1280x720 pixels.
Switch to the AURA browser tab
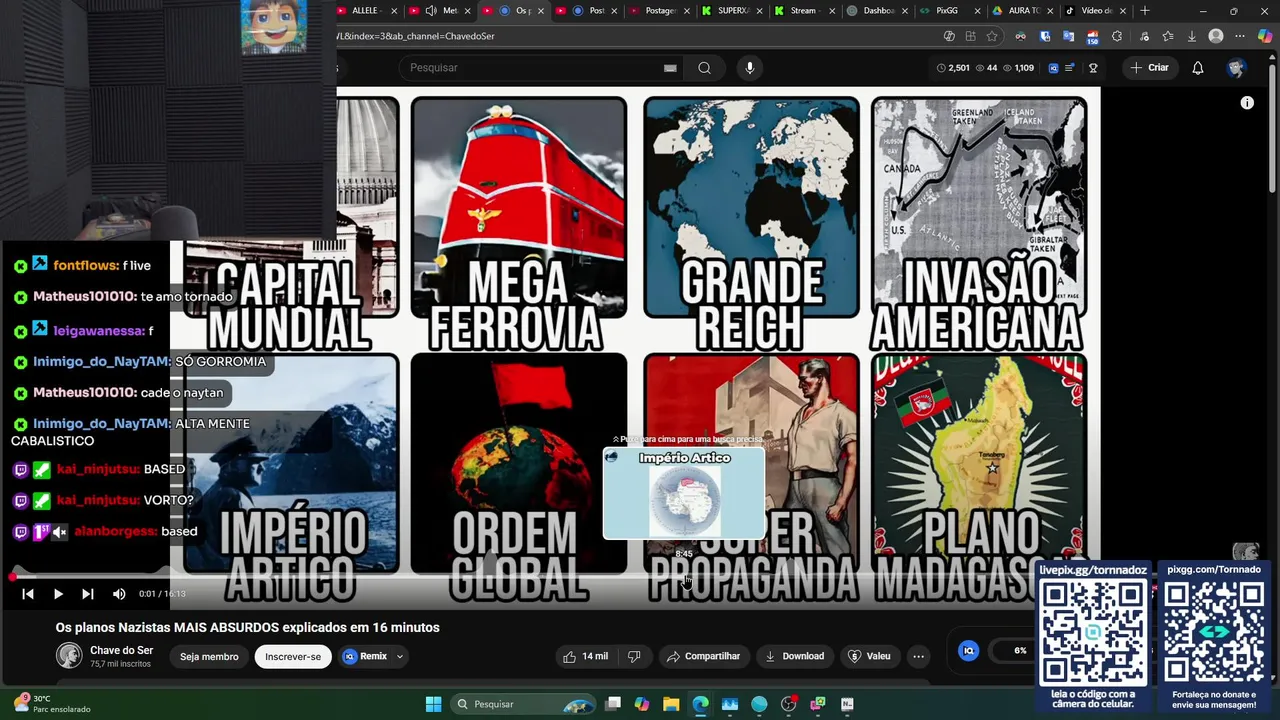pyautogui.click(x=1021, y=11)
